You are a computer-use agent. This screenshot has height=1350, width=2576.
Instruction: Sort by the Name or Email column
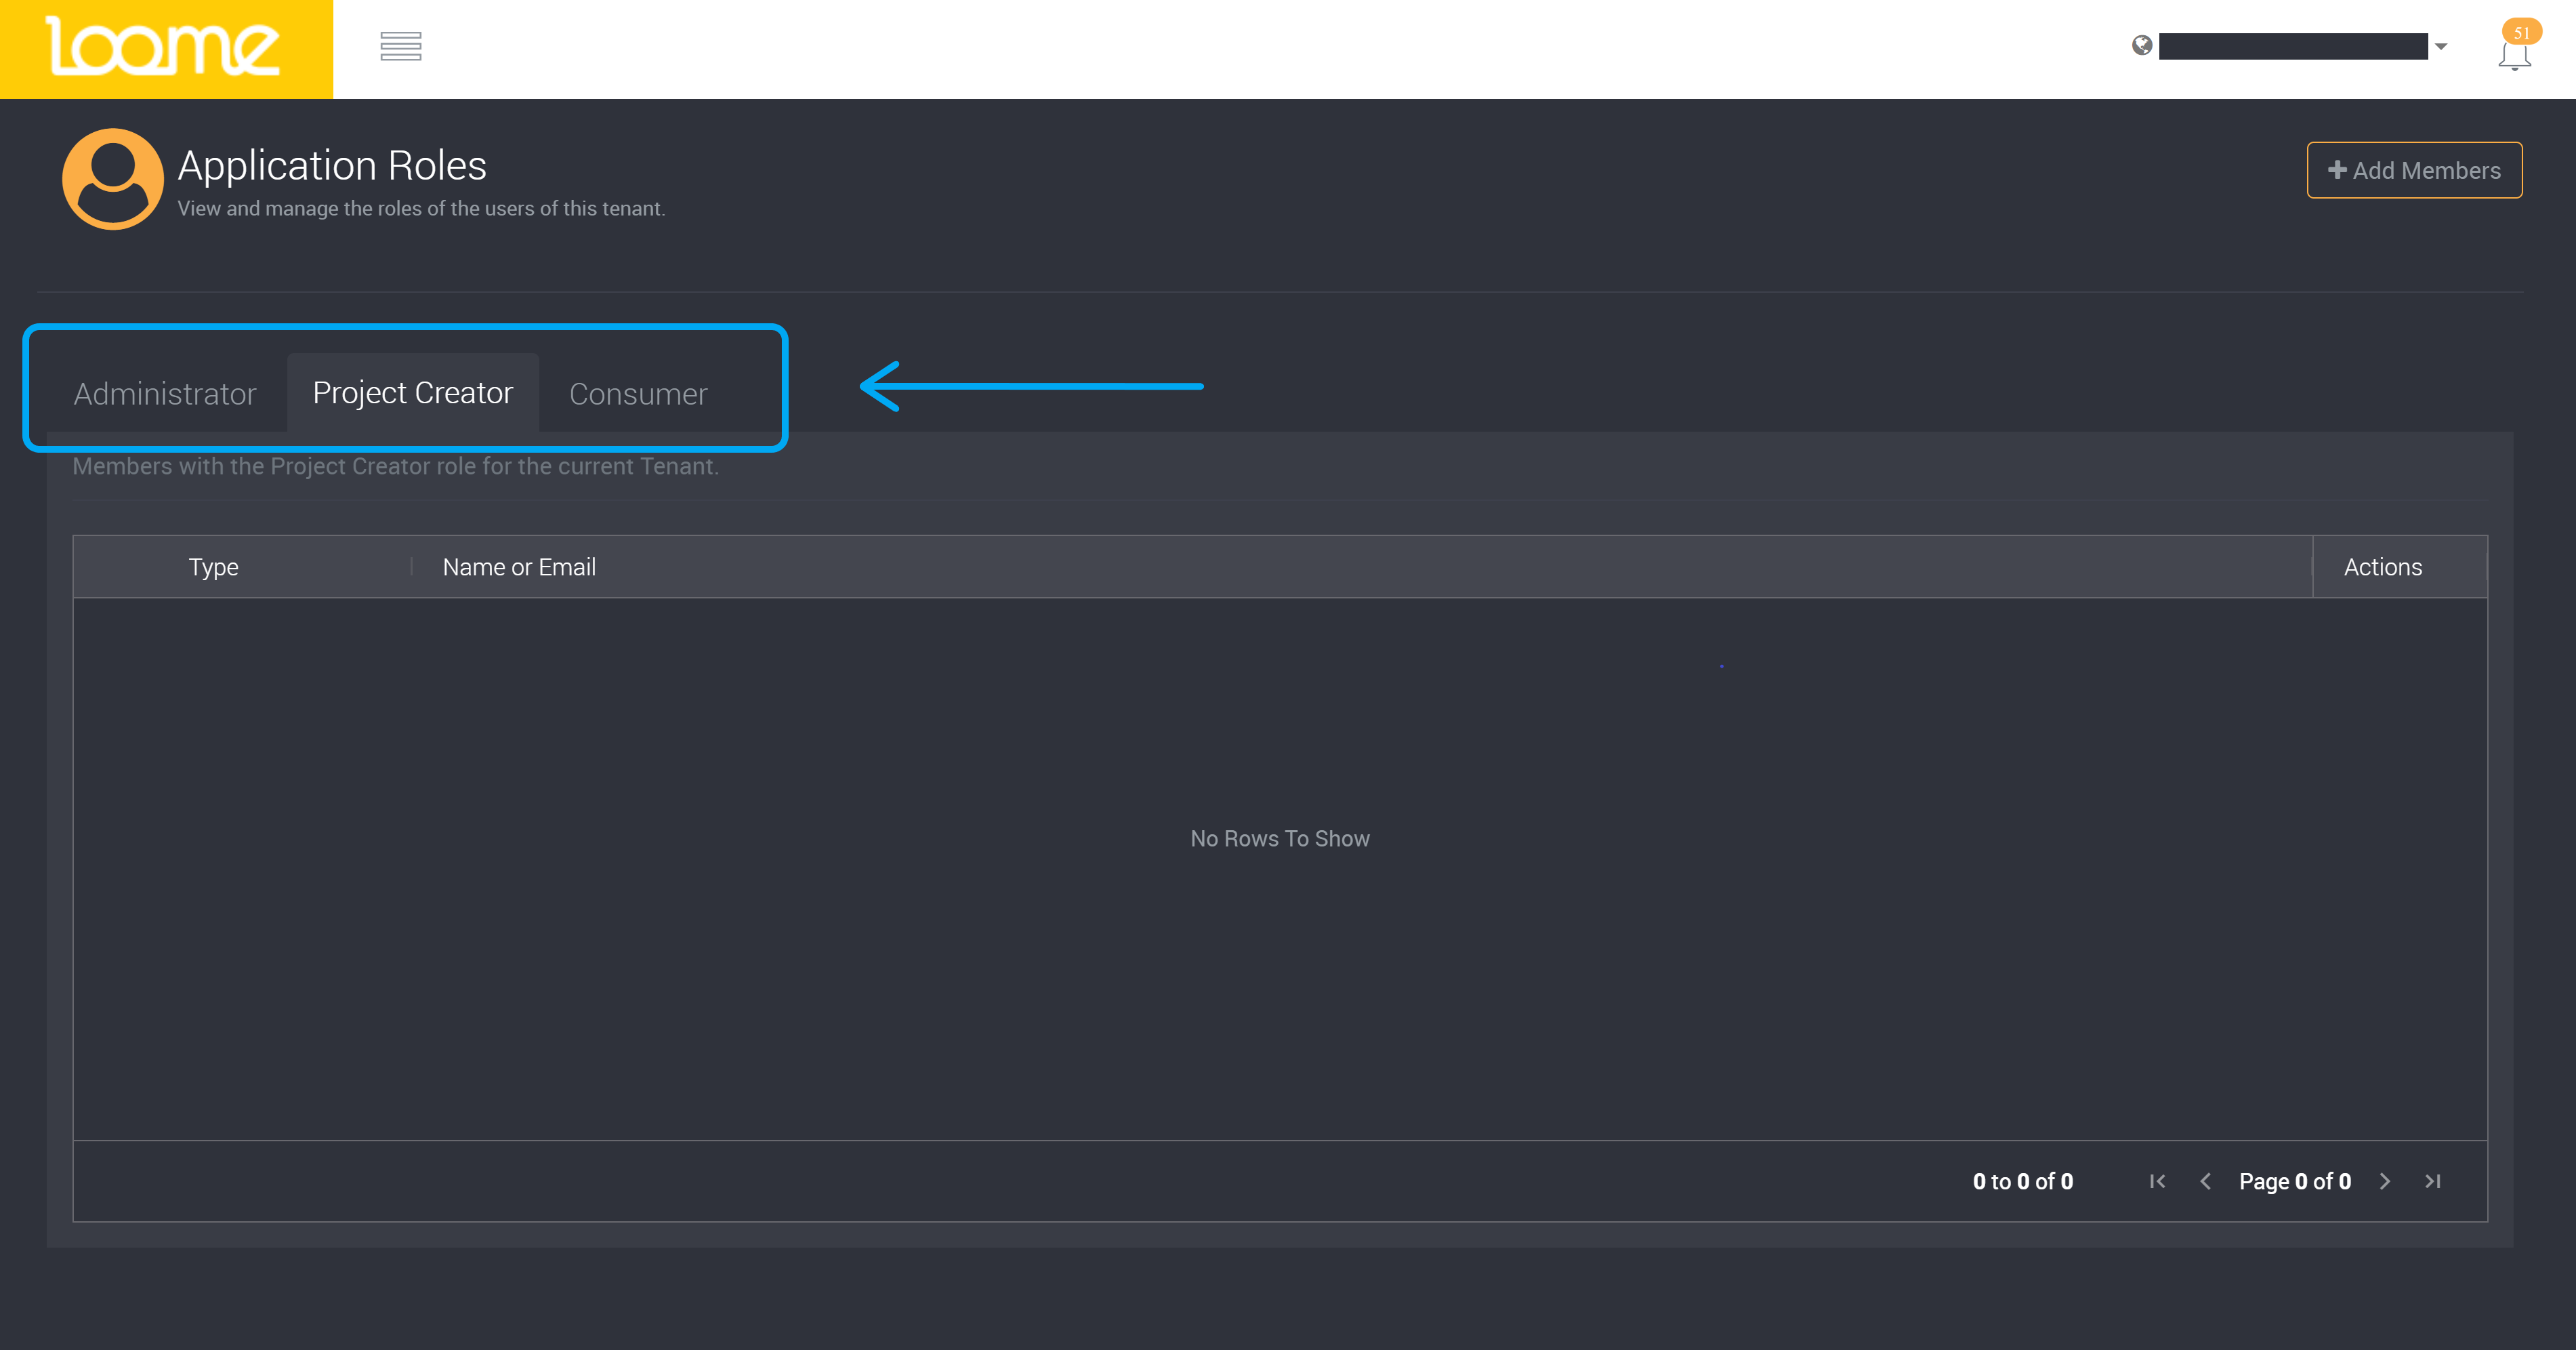[x=519, y=567]
